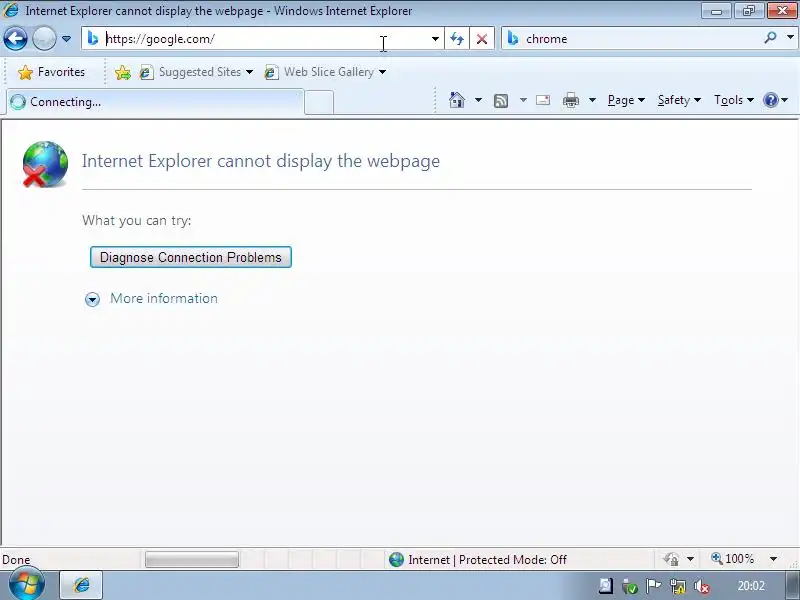Expand the Home button dropdown arrow
The width and height of the screenshot is (800, 600).
478,100
